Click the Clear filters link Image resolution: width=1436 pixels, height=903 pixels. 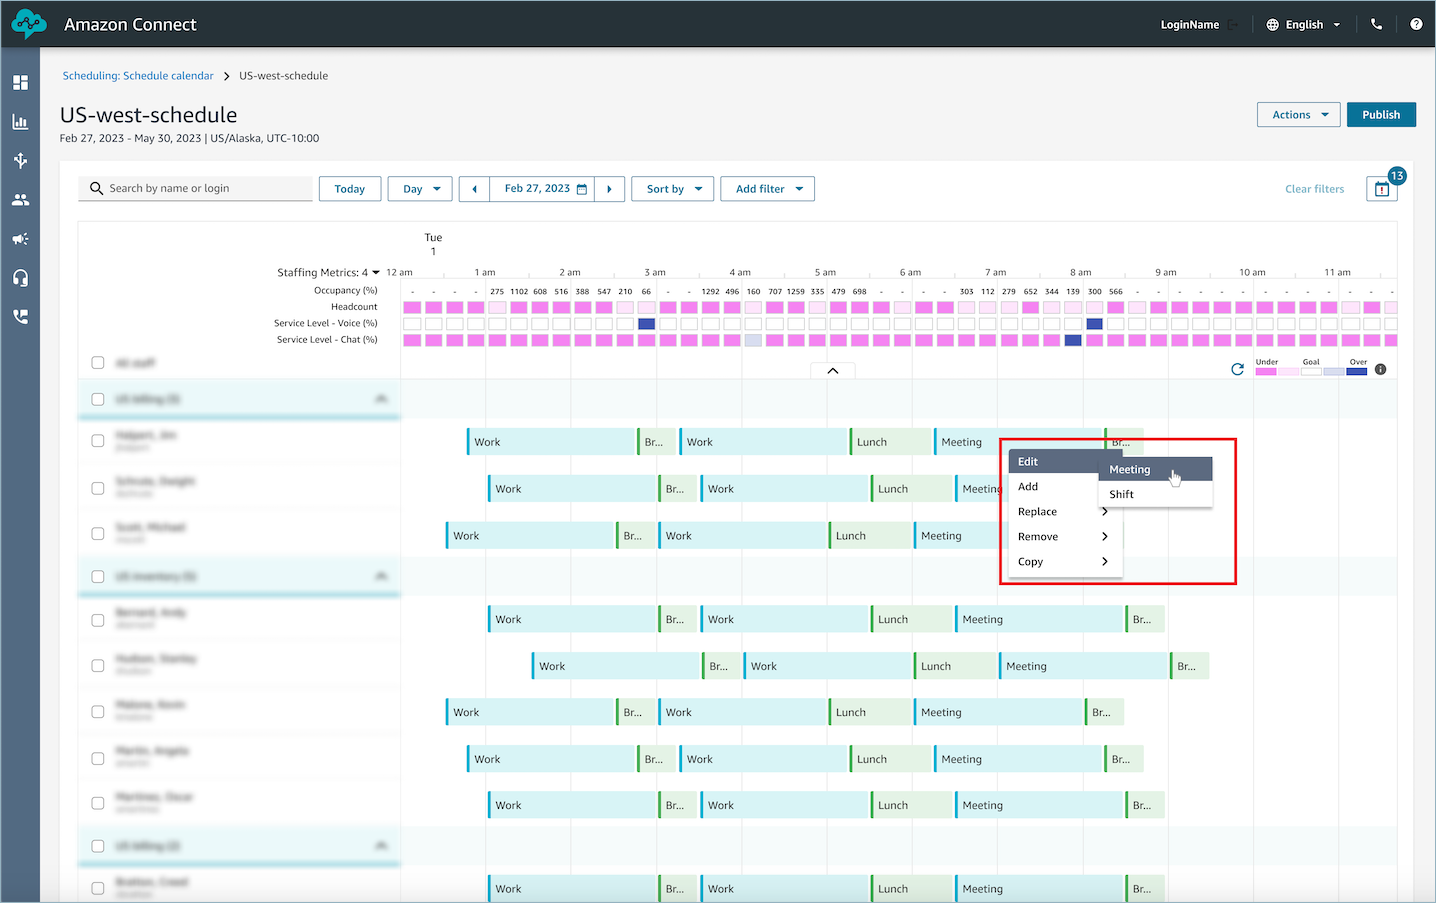1314,189
